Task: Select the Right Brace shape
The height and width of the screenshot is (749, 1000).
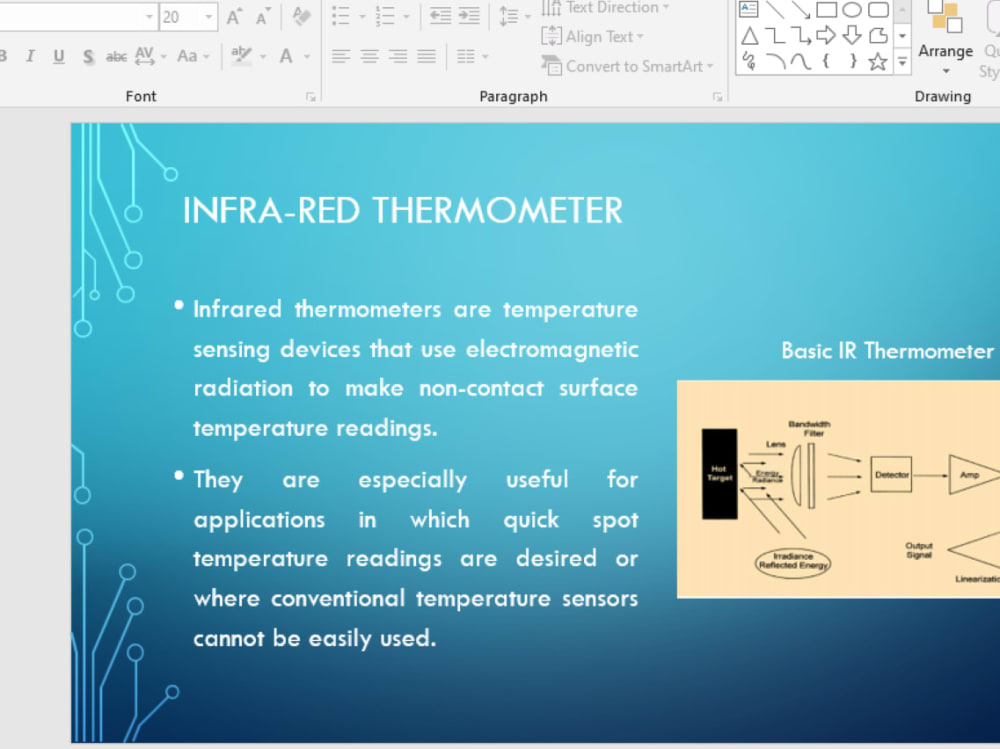Action: coord(853,61)
